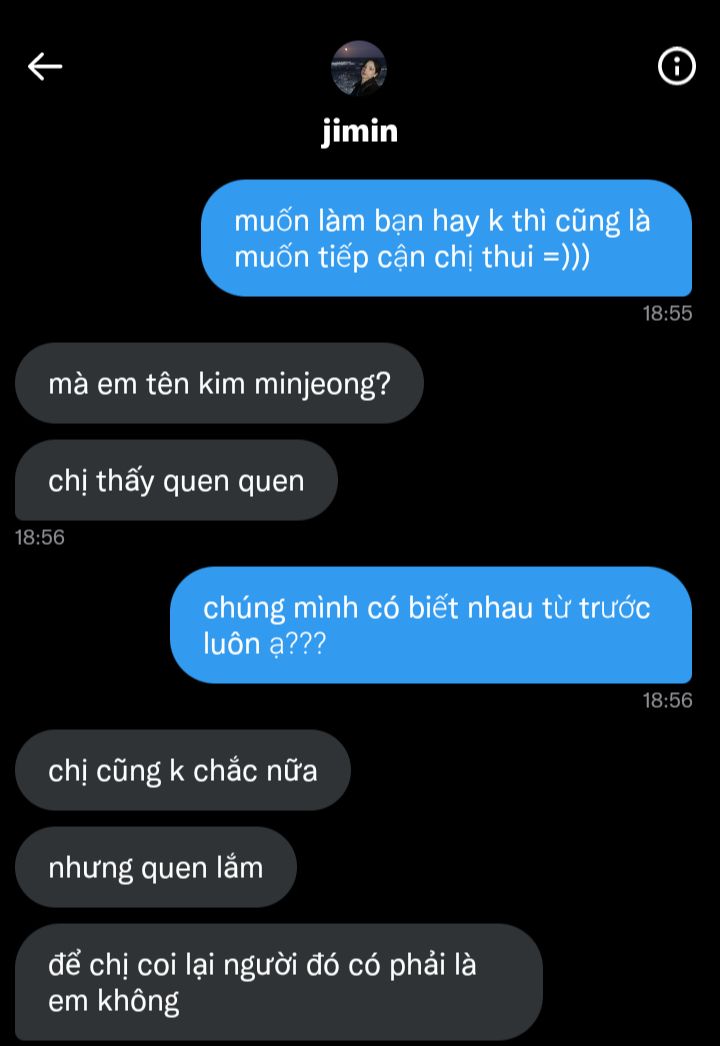
Task: Select the message "mà em tên kim minjeong?"
Action: 219,384
